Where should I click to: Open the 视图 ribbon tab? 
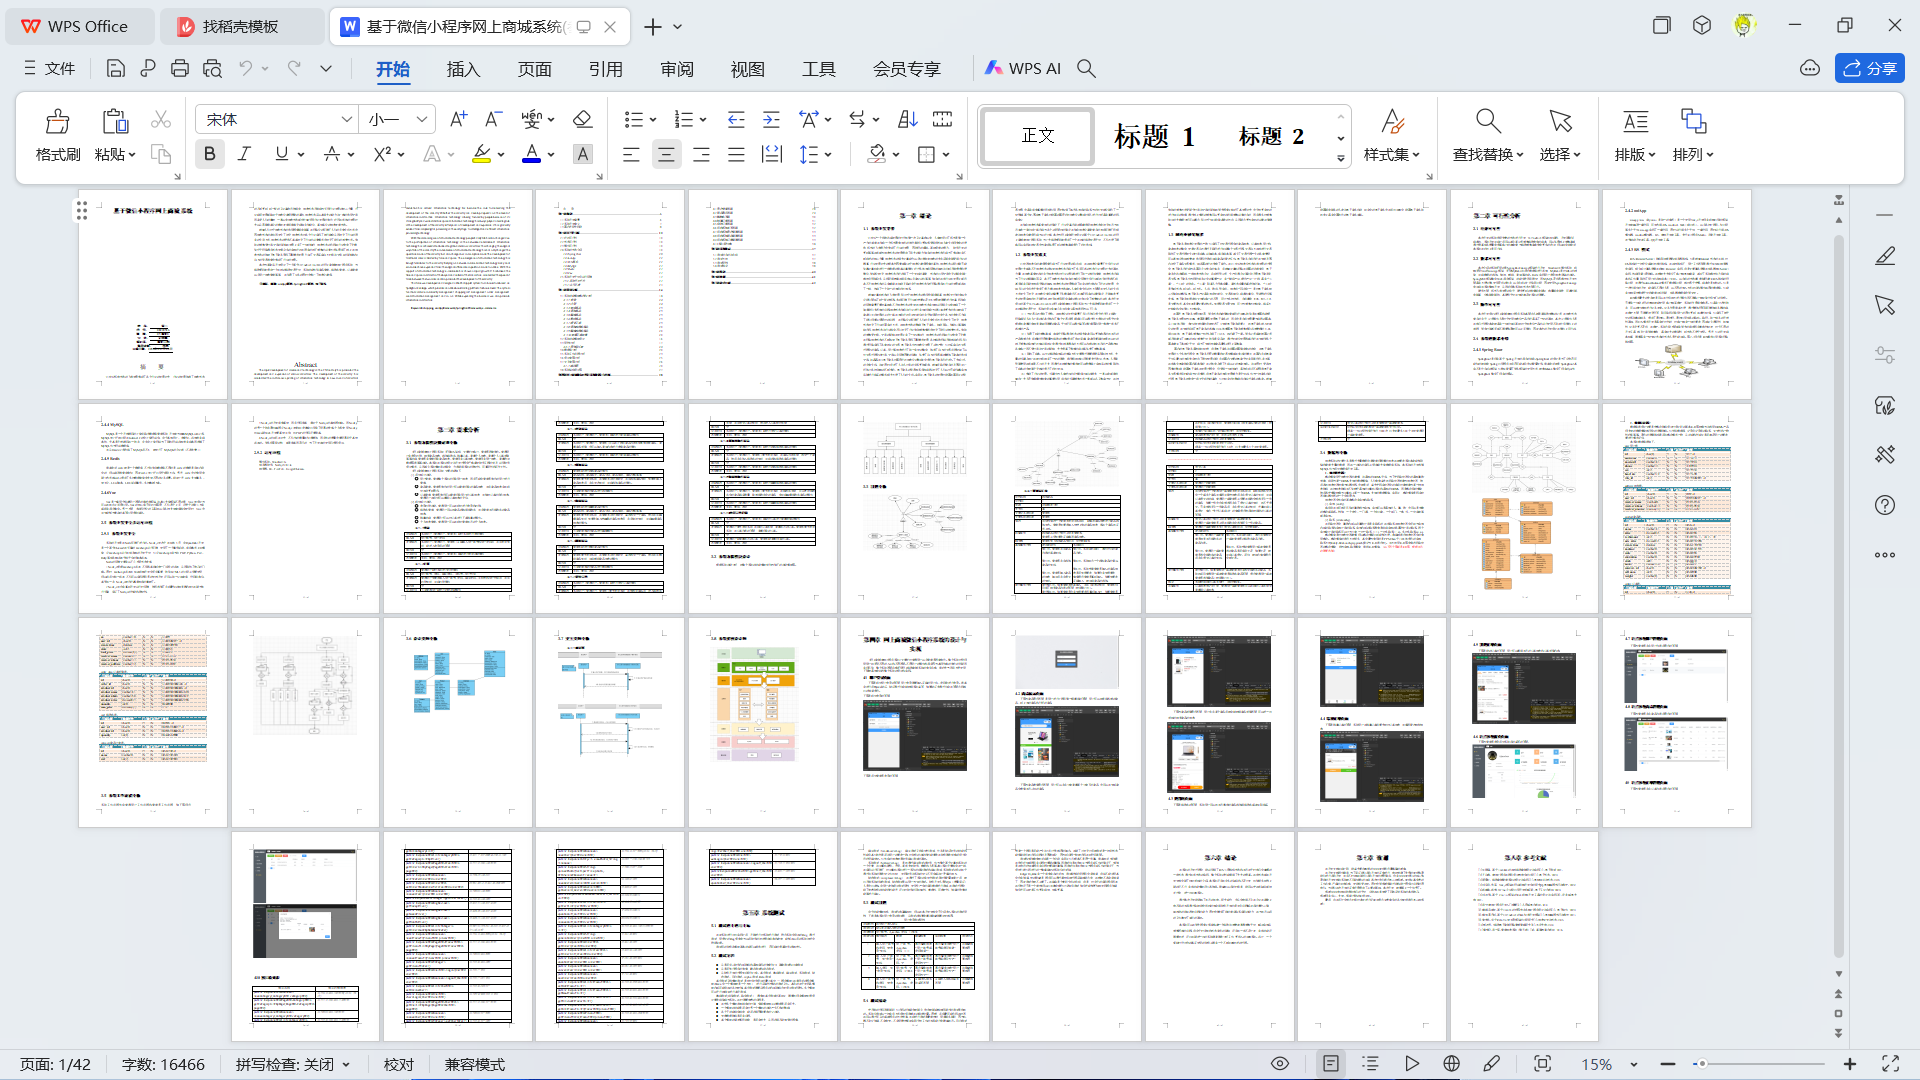[747, 69]
